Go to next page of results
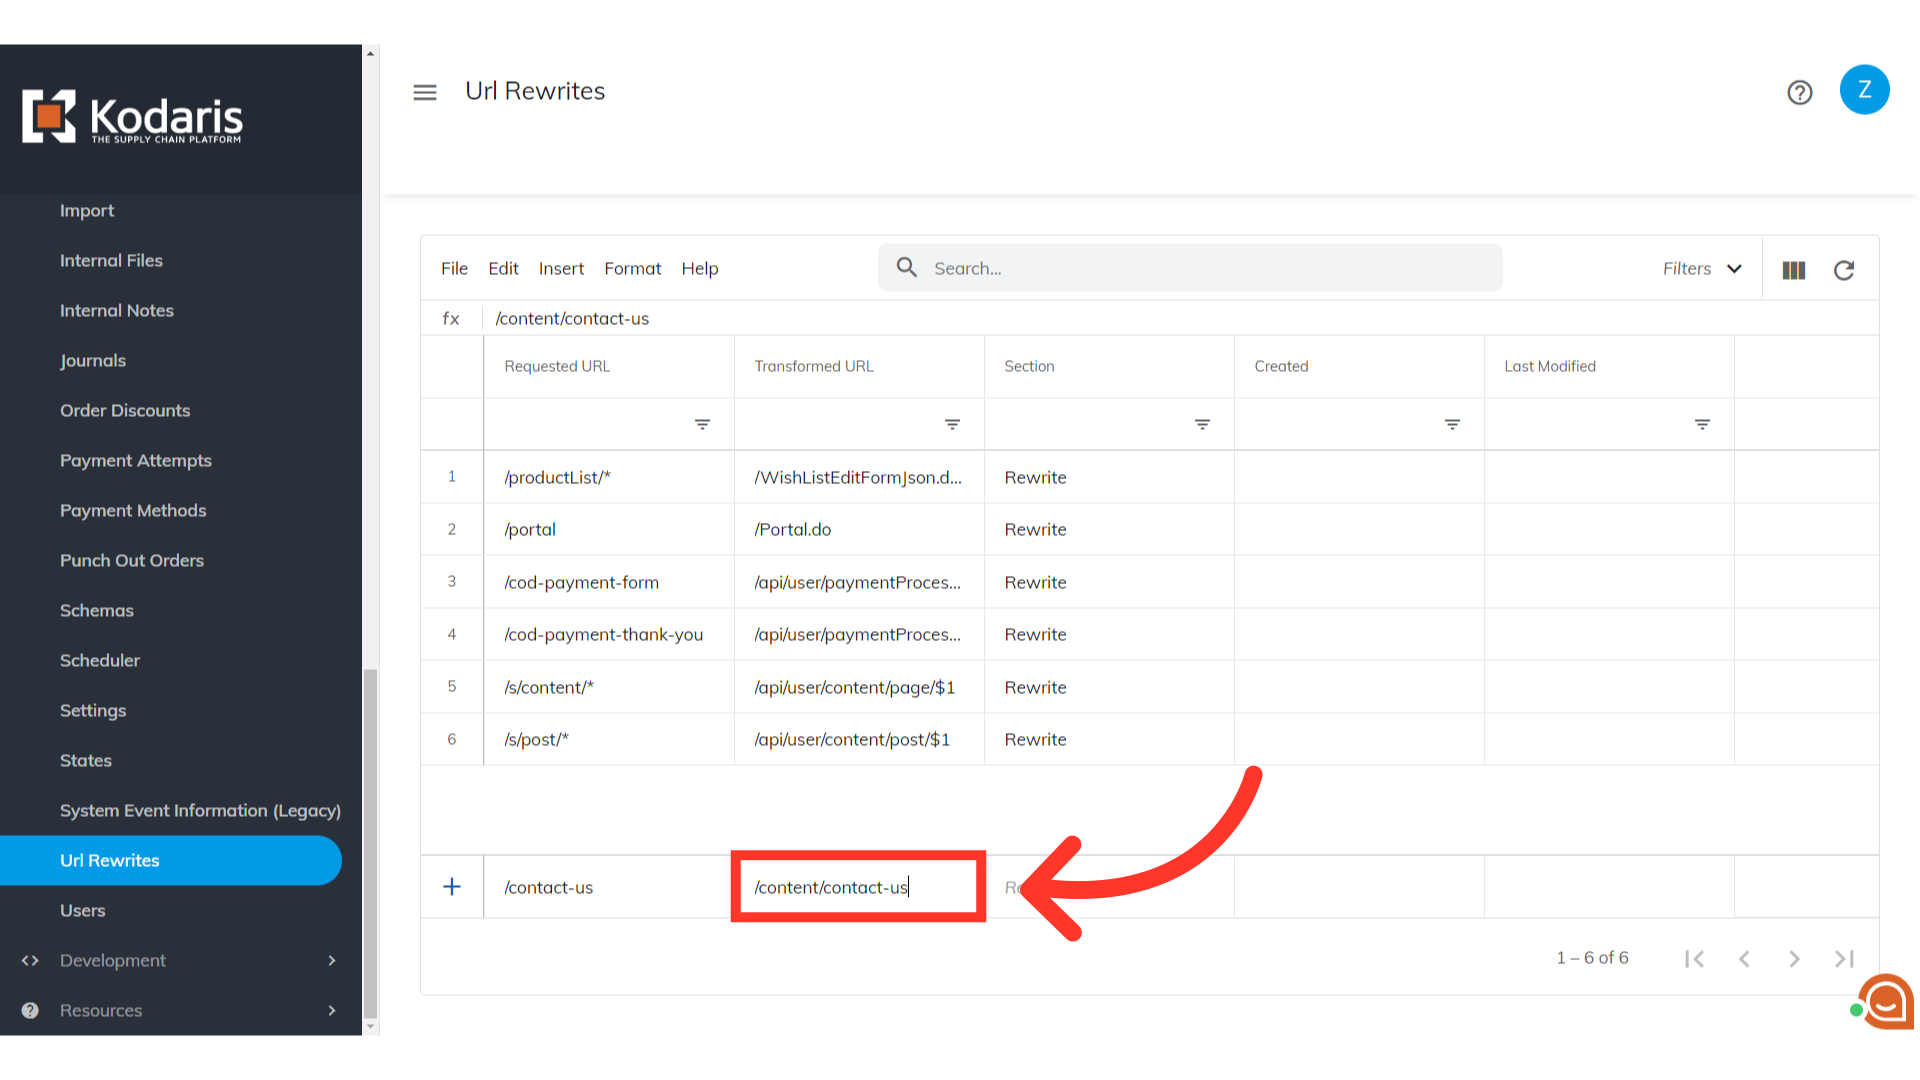 [x=1794, y=959]
